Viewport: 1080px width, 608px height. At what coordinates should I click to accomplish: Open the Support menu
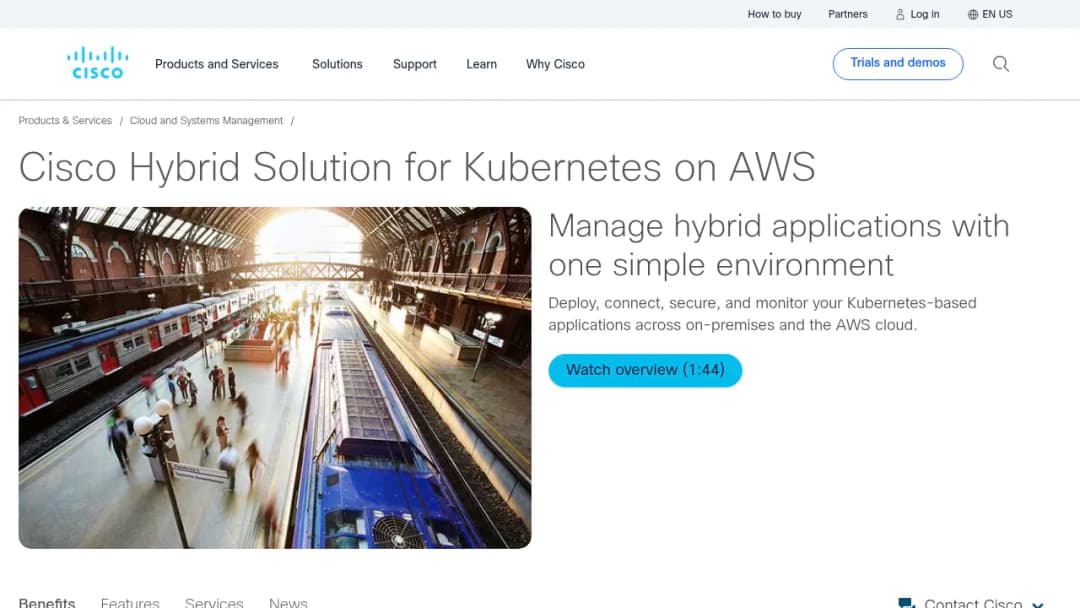click(x=415, y=64)
